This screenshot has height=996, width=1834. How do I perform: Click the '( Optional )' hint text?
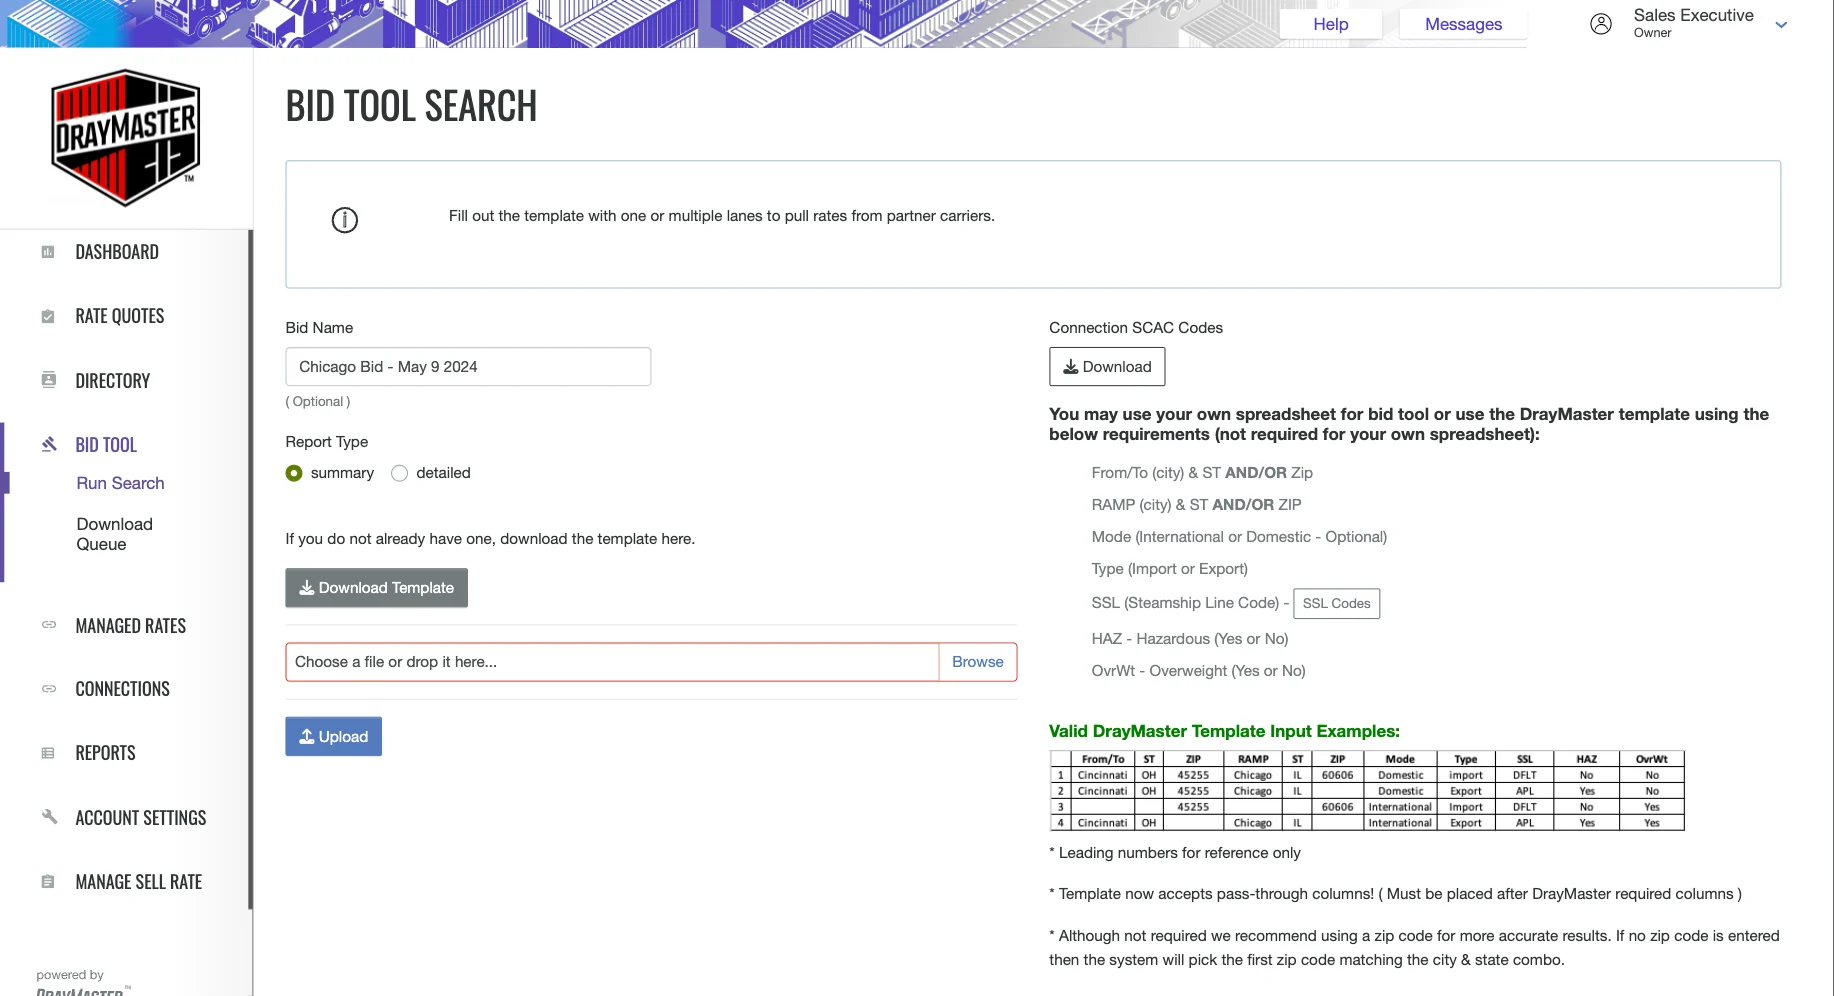pos(318,402)
